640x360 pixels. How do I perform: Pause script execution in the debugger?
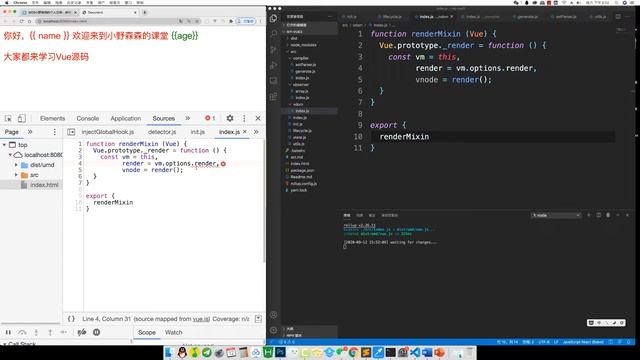[x=8, y=332]
